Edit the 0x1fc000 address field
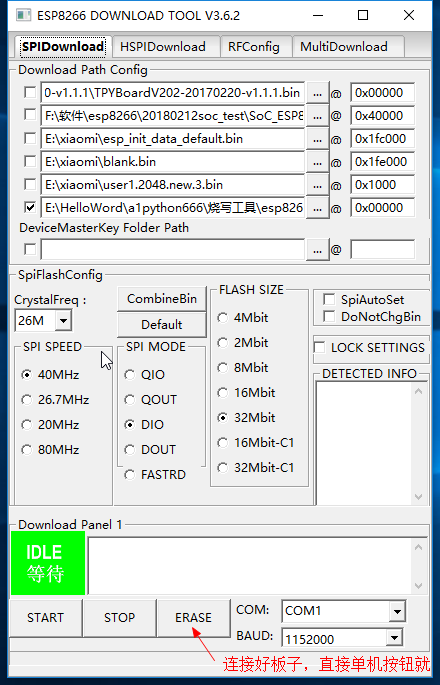 click(382, 138)
